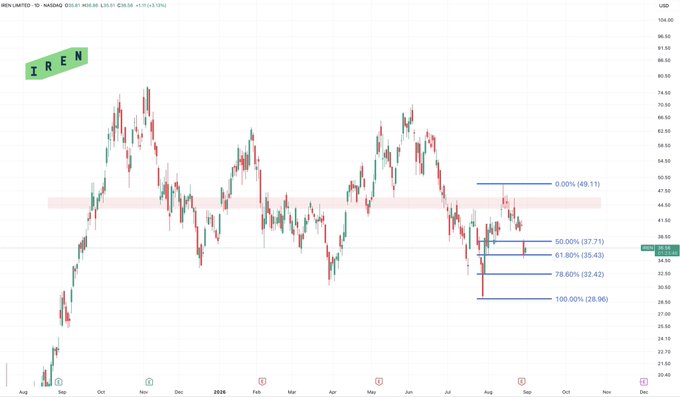Click the +3.13% change value in header
The width and height of the screenshot is (680, 397).
(157, 6)
